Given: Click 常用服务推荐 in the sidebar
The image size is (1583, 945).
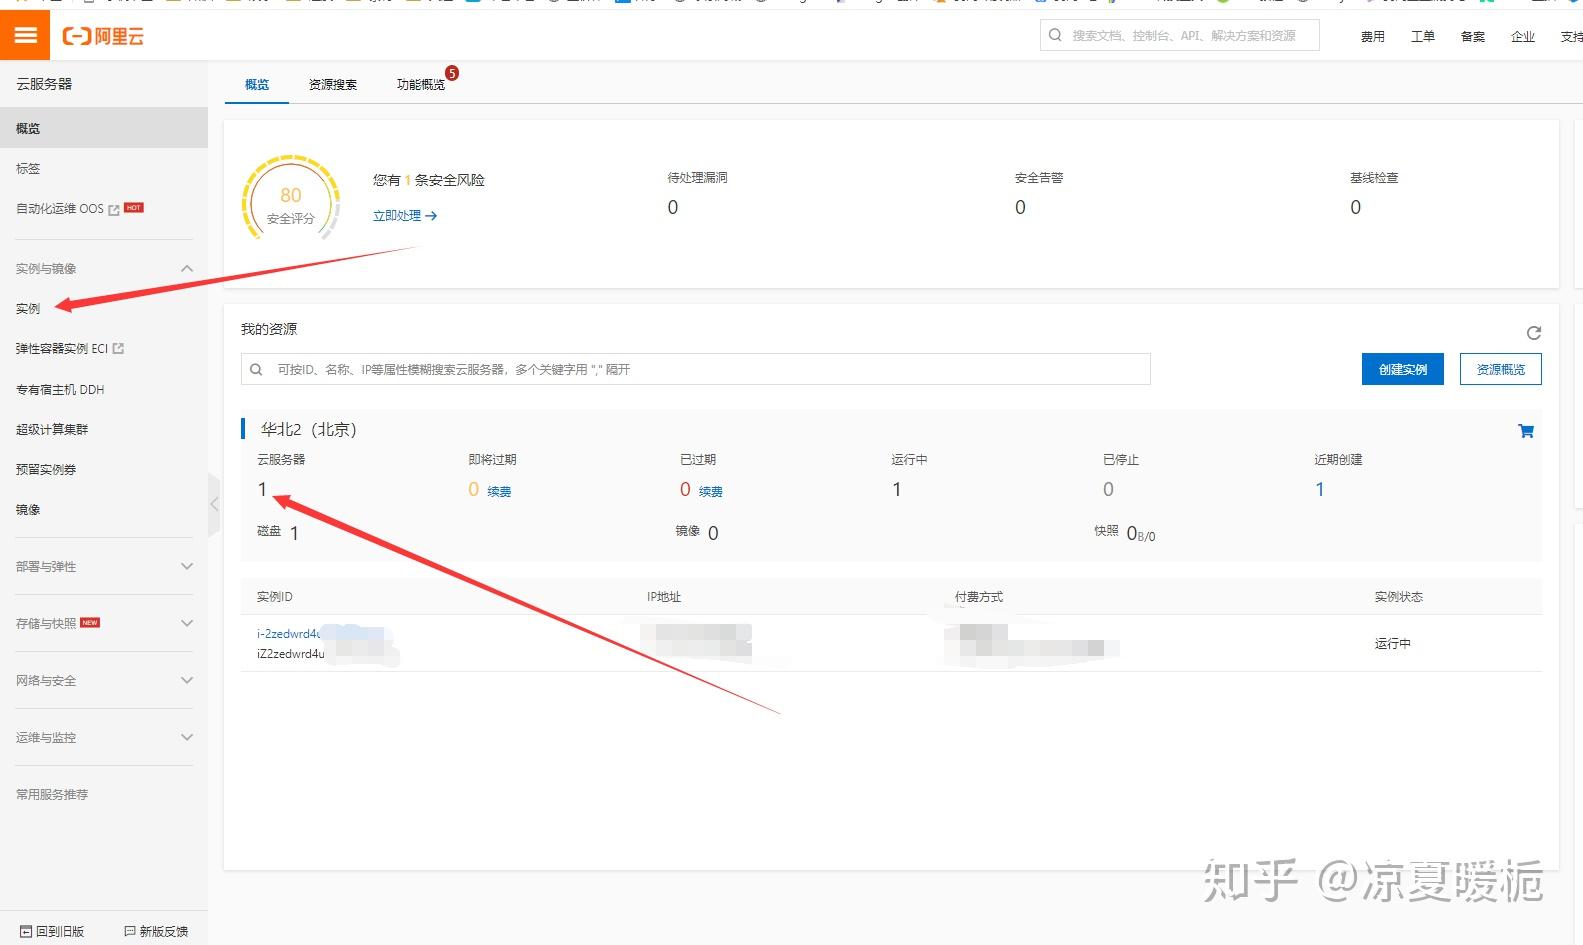Looking at the screenshot, I should pyautogui.click(x=52, y=794).
